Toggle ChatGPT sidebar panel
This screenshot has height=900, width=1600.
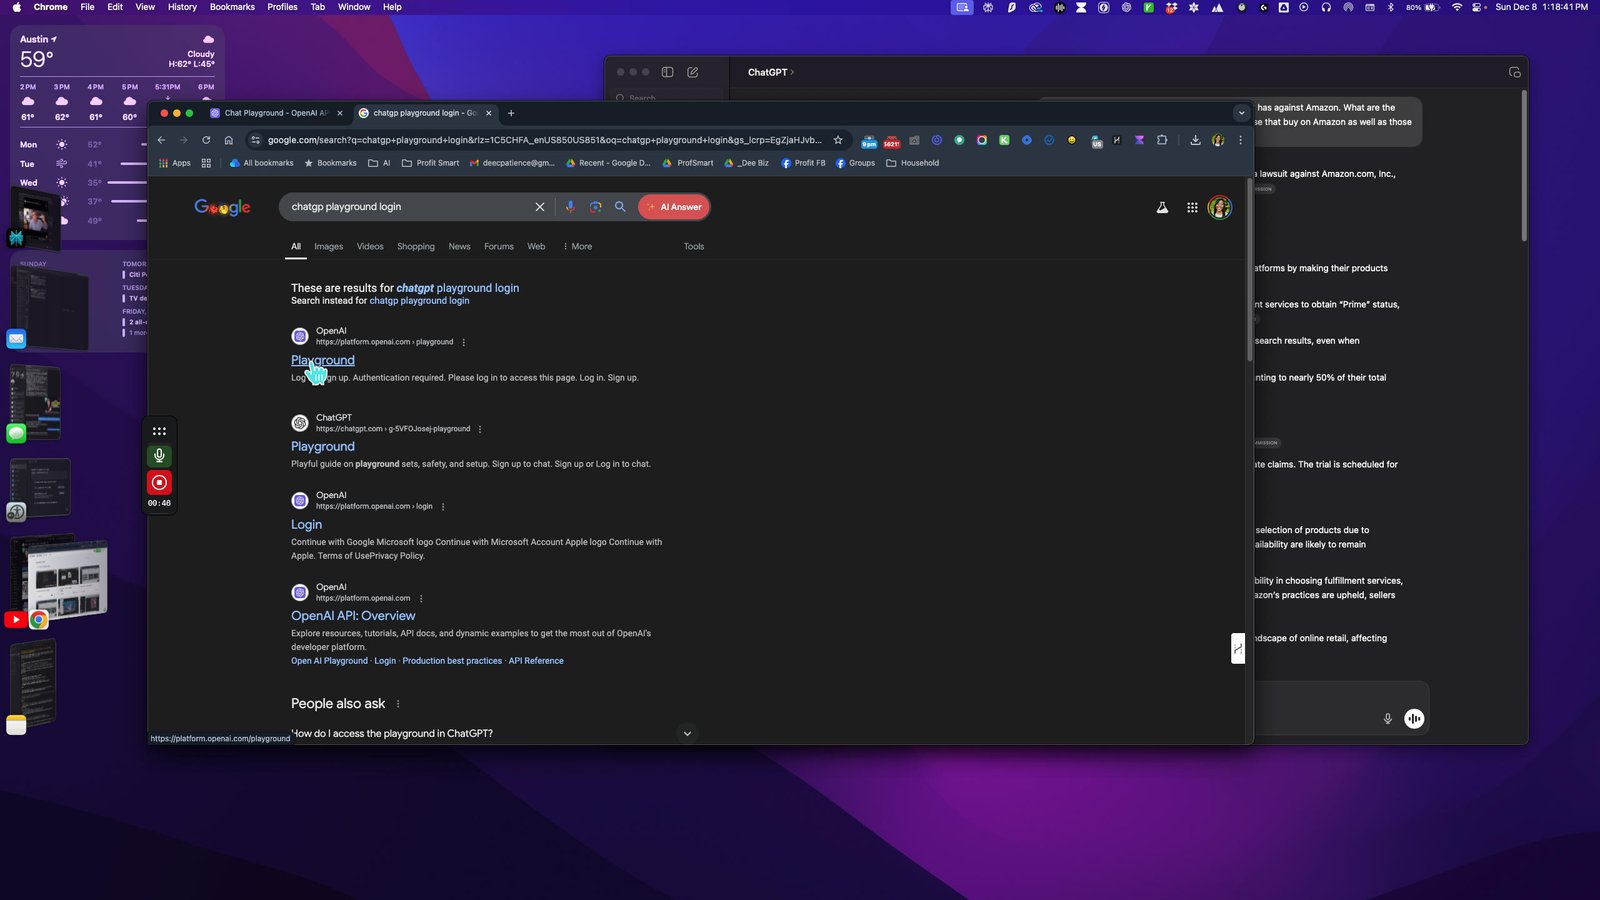point(667,72)
